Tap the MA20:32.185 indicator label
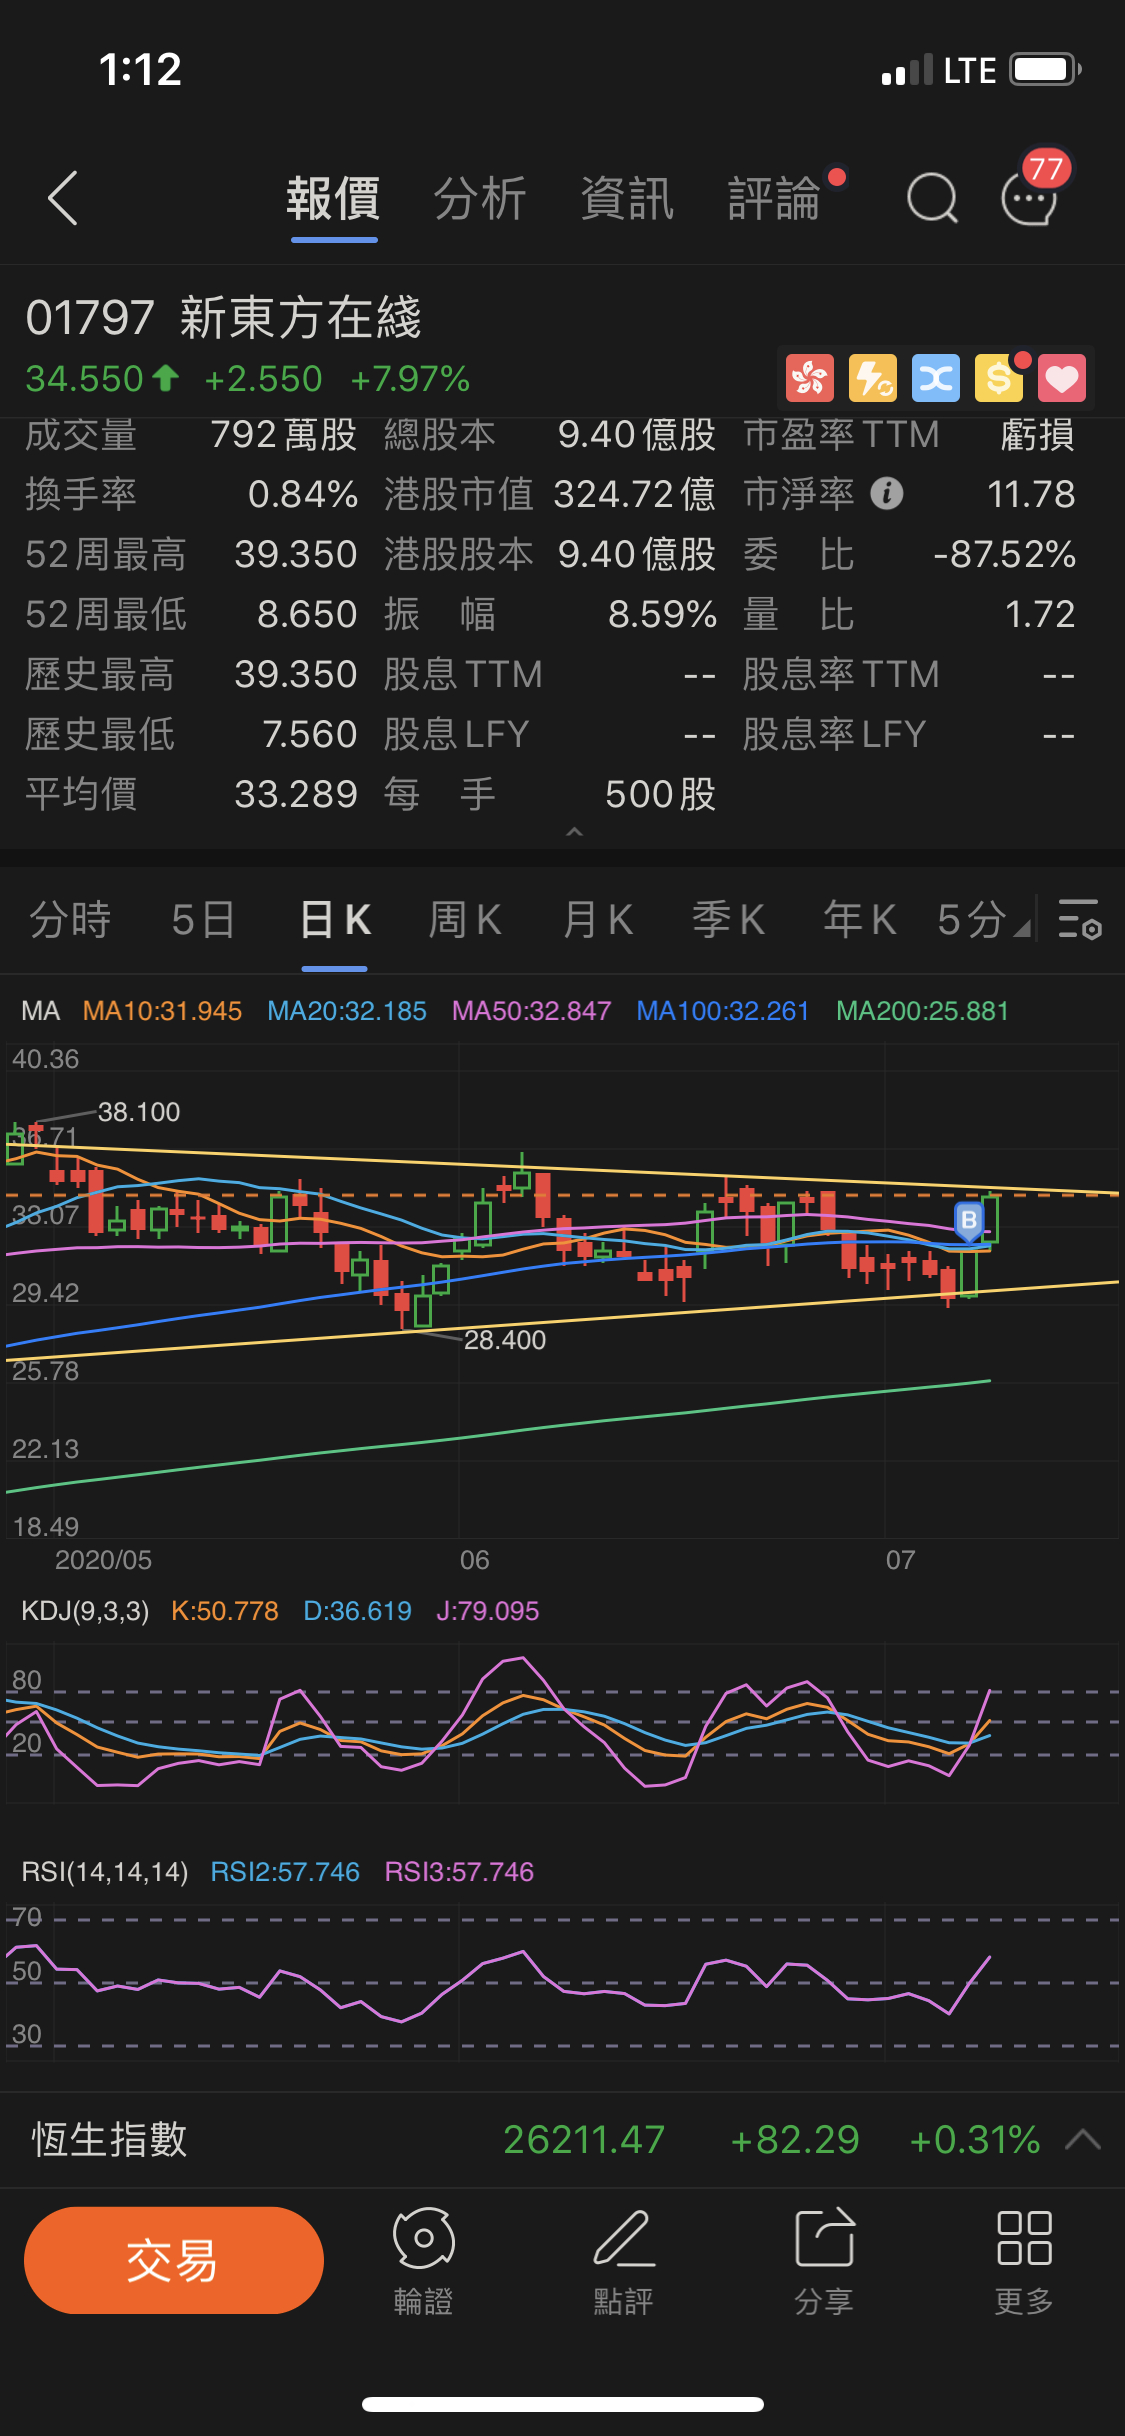This screenshot has height=2436, width=1125. (347, 1011)
